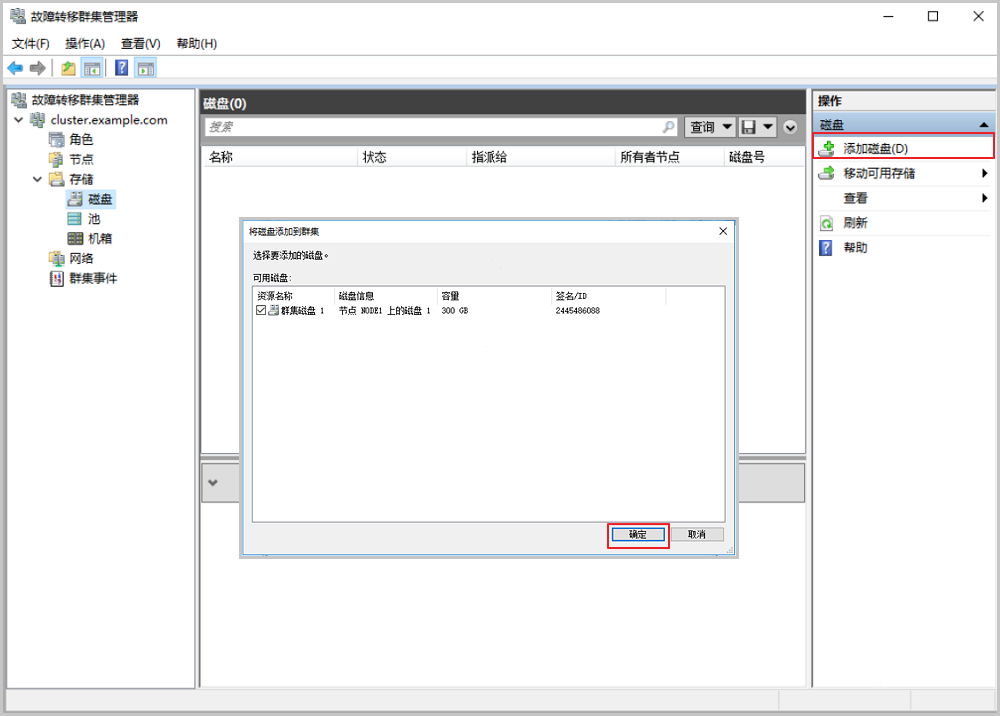Open the 群集事件 (Cluster Events) node
1000x716 pixels.
click(92, 278)
